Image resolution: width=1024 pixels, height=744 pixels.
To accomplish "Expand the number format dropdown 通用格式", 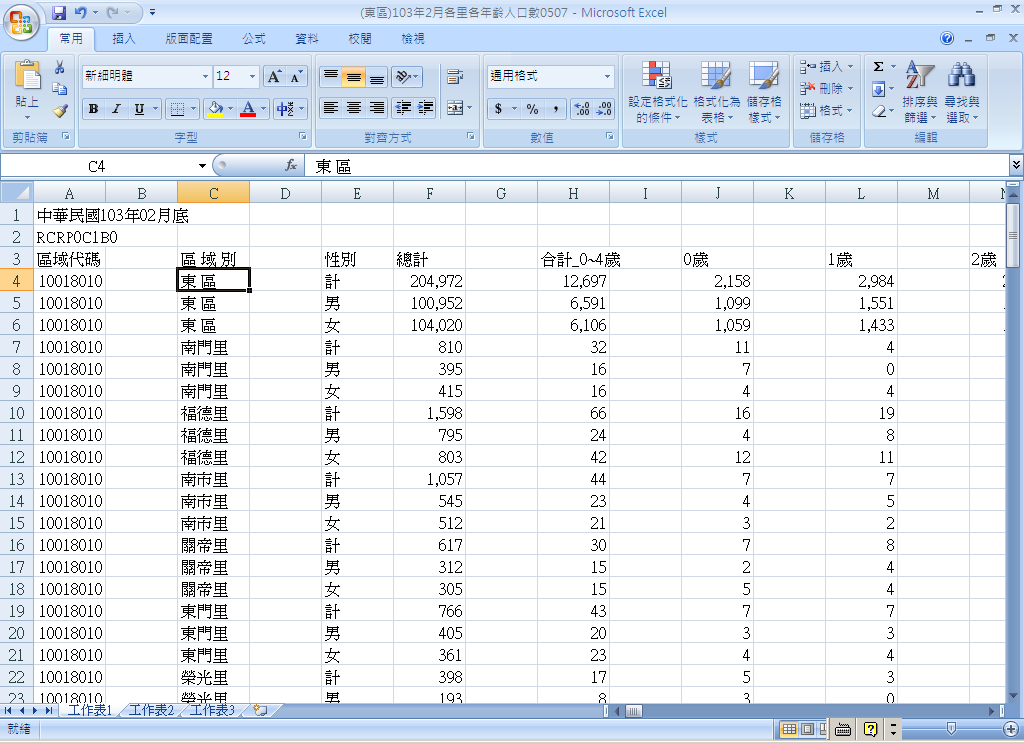I will pos(607,76).
